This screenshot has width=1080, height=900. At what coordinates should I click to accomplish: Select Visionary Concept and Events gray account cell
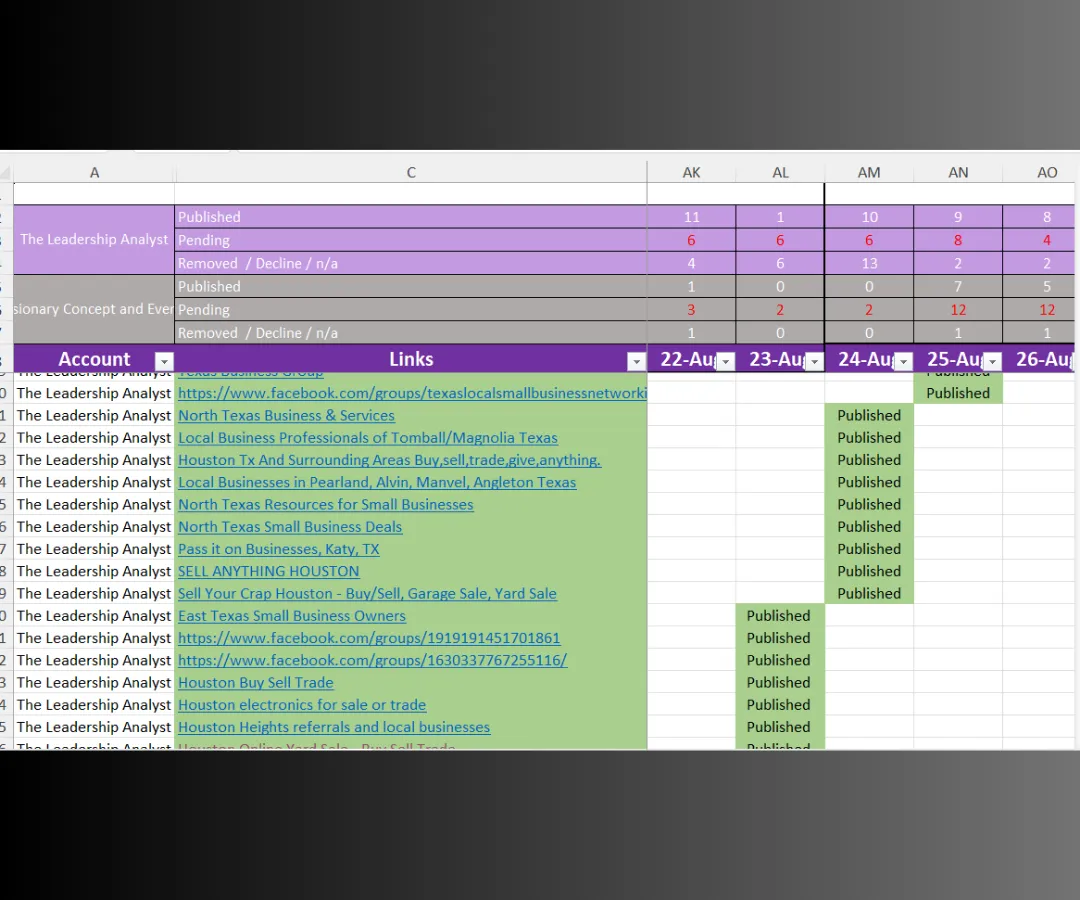coord(94,309)
